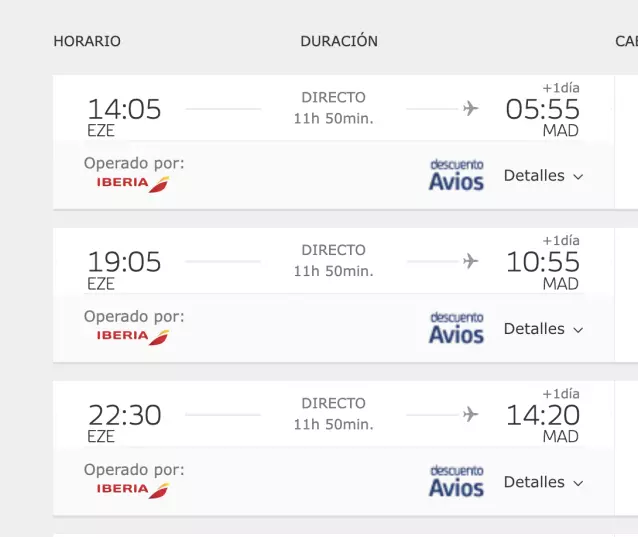Click descuento Avios badge on 19:05 flight
Viewport: 638px width, 537px height.
pyautogui.click(x=456, y=328)
